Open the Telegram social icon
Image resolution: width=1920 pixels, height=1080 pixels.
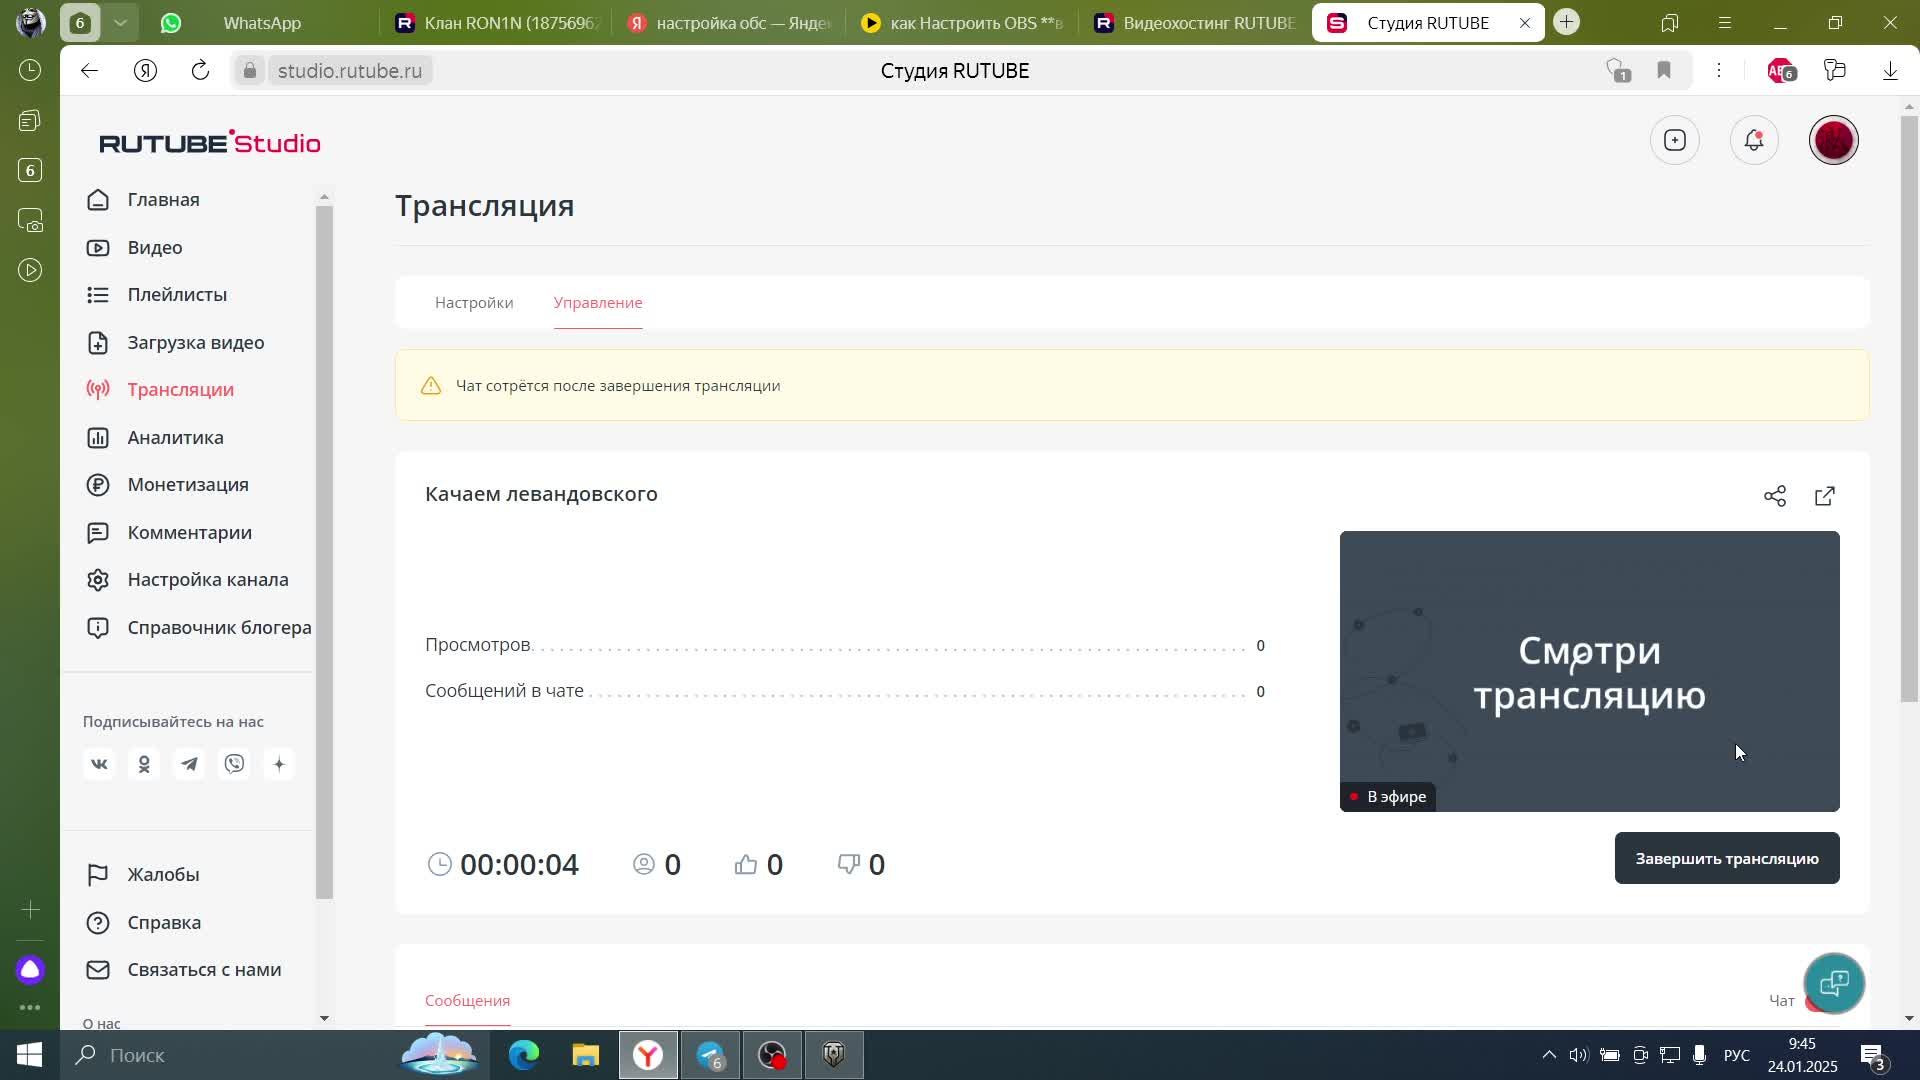click(x=189, y=765)
